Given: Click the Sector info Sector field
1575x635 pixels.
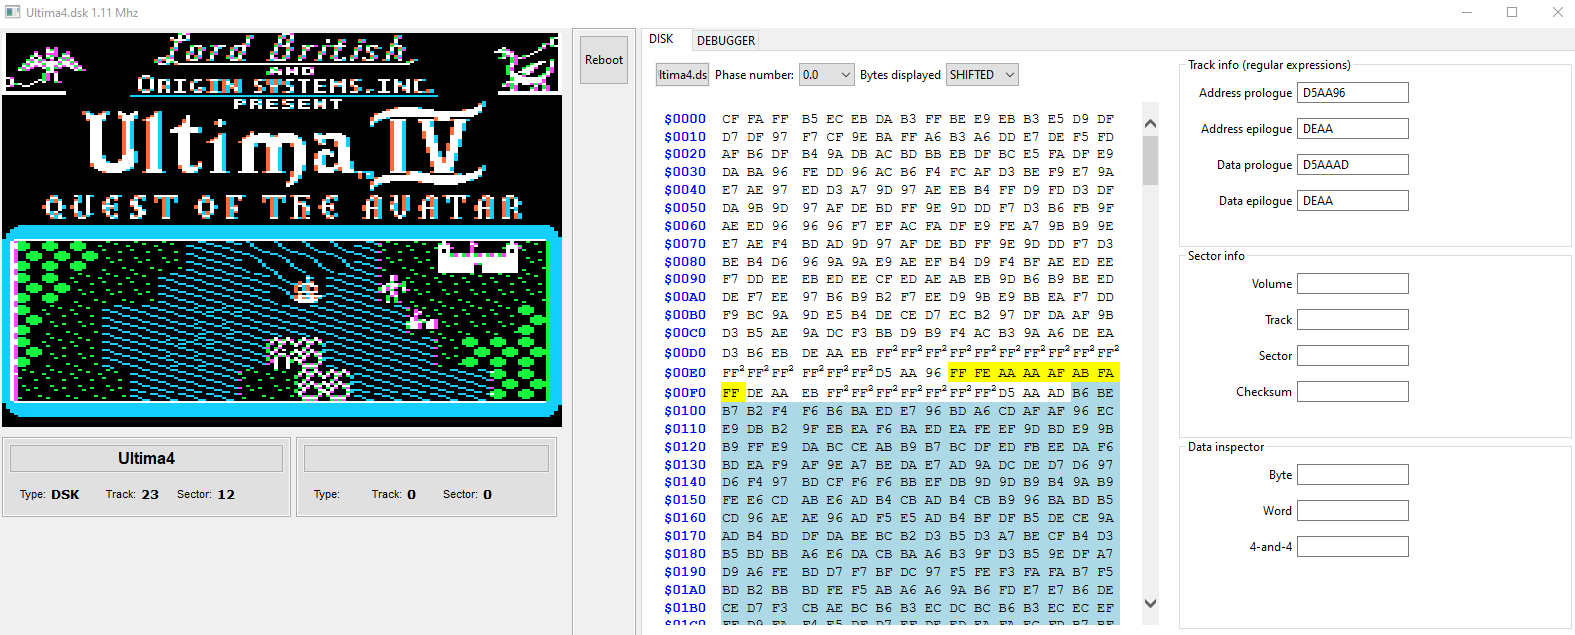Looking at the screenshot, I should click(1353, 356).
